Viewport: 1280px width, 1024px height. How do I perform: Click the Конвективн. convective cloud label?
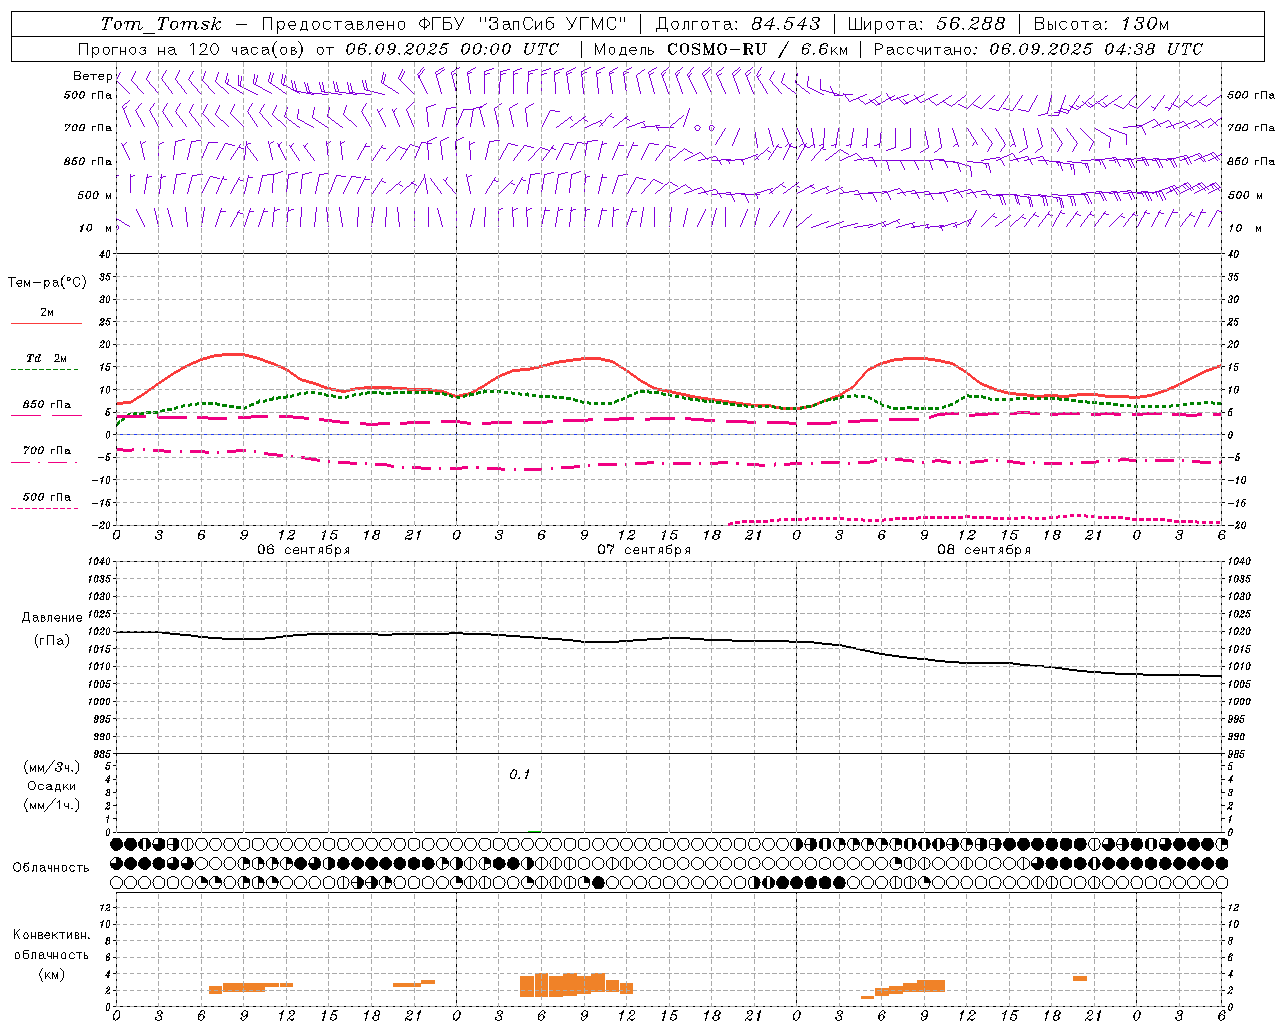[51, 935]
